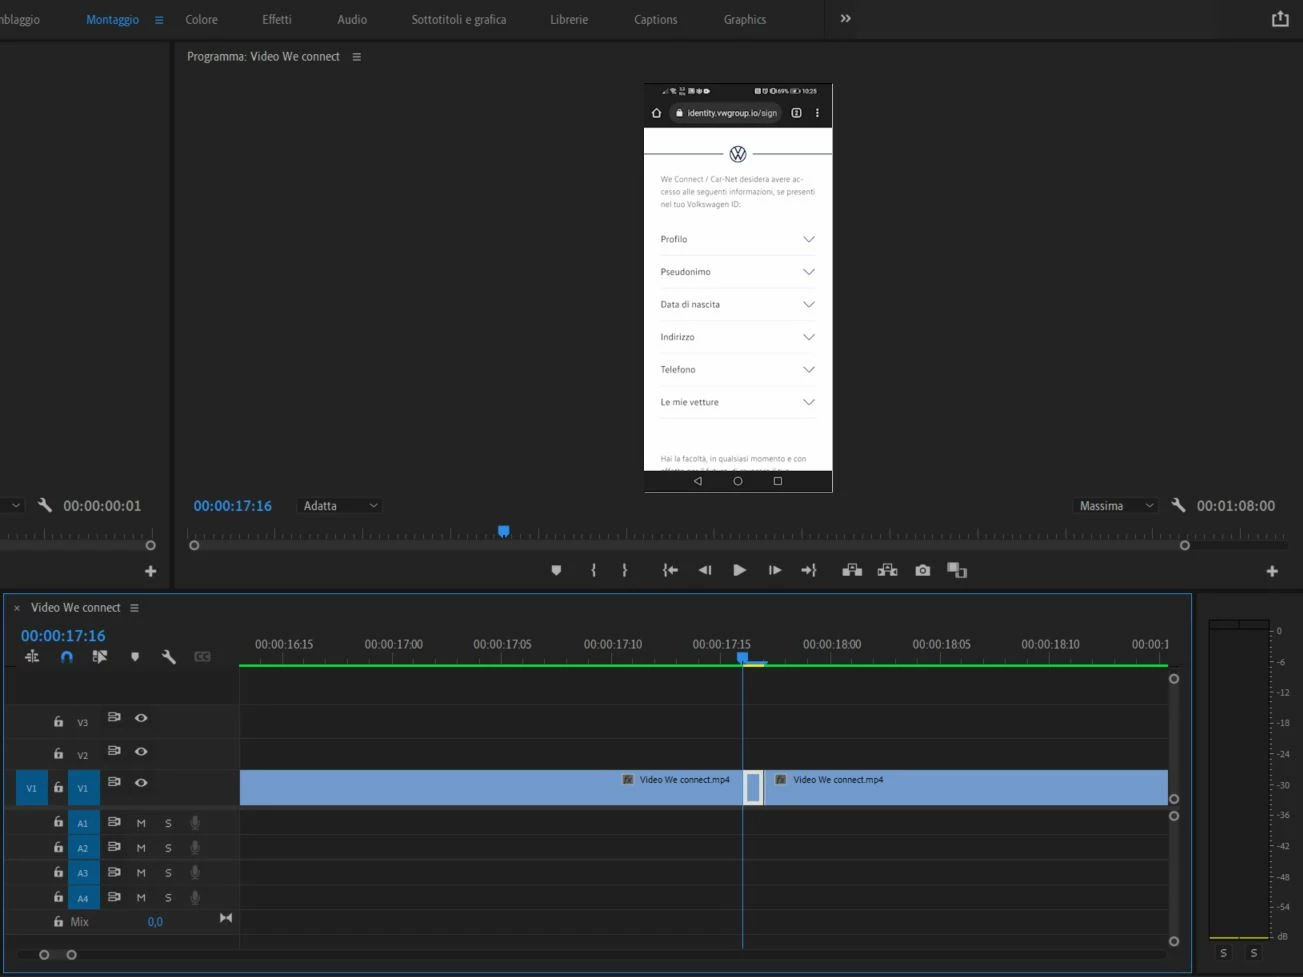Toggle timeline Snap magnet
The width and height of the screenshot is (1303, 977).
point(66,657)
